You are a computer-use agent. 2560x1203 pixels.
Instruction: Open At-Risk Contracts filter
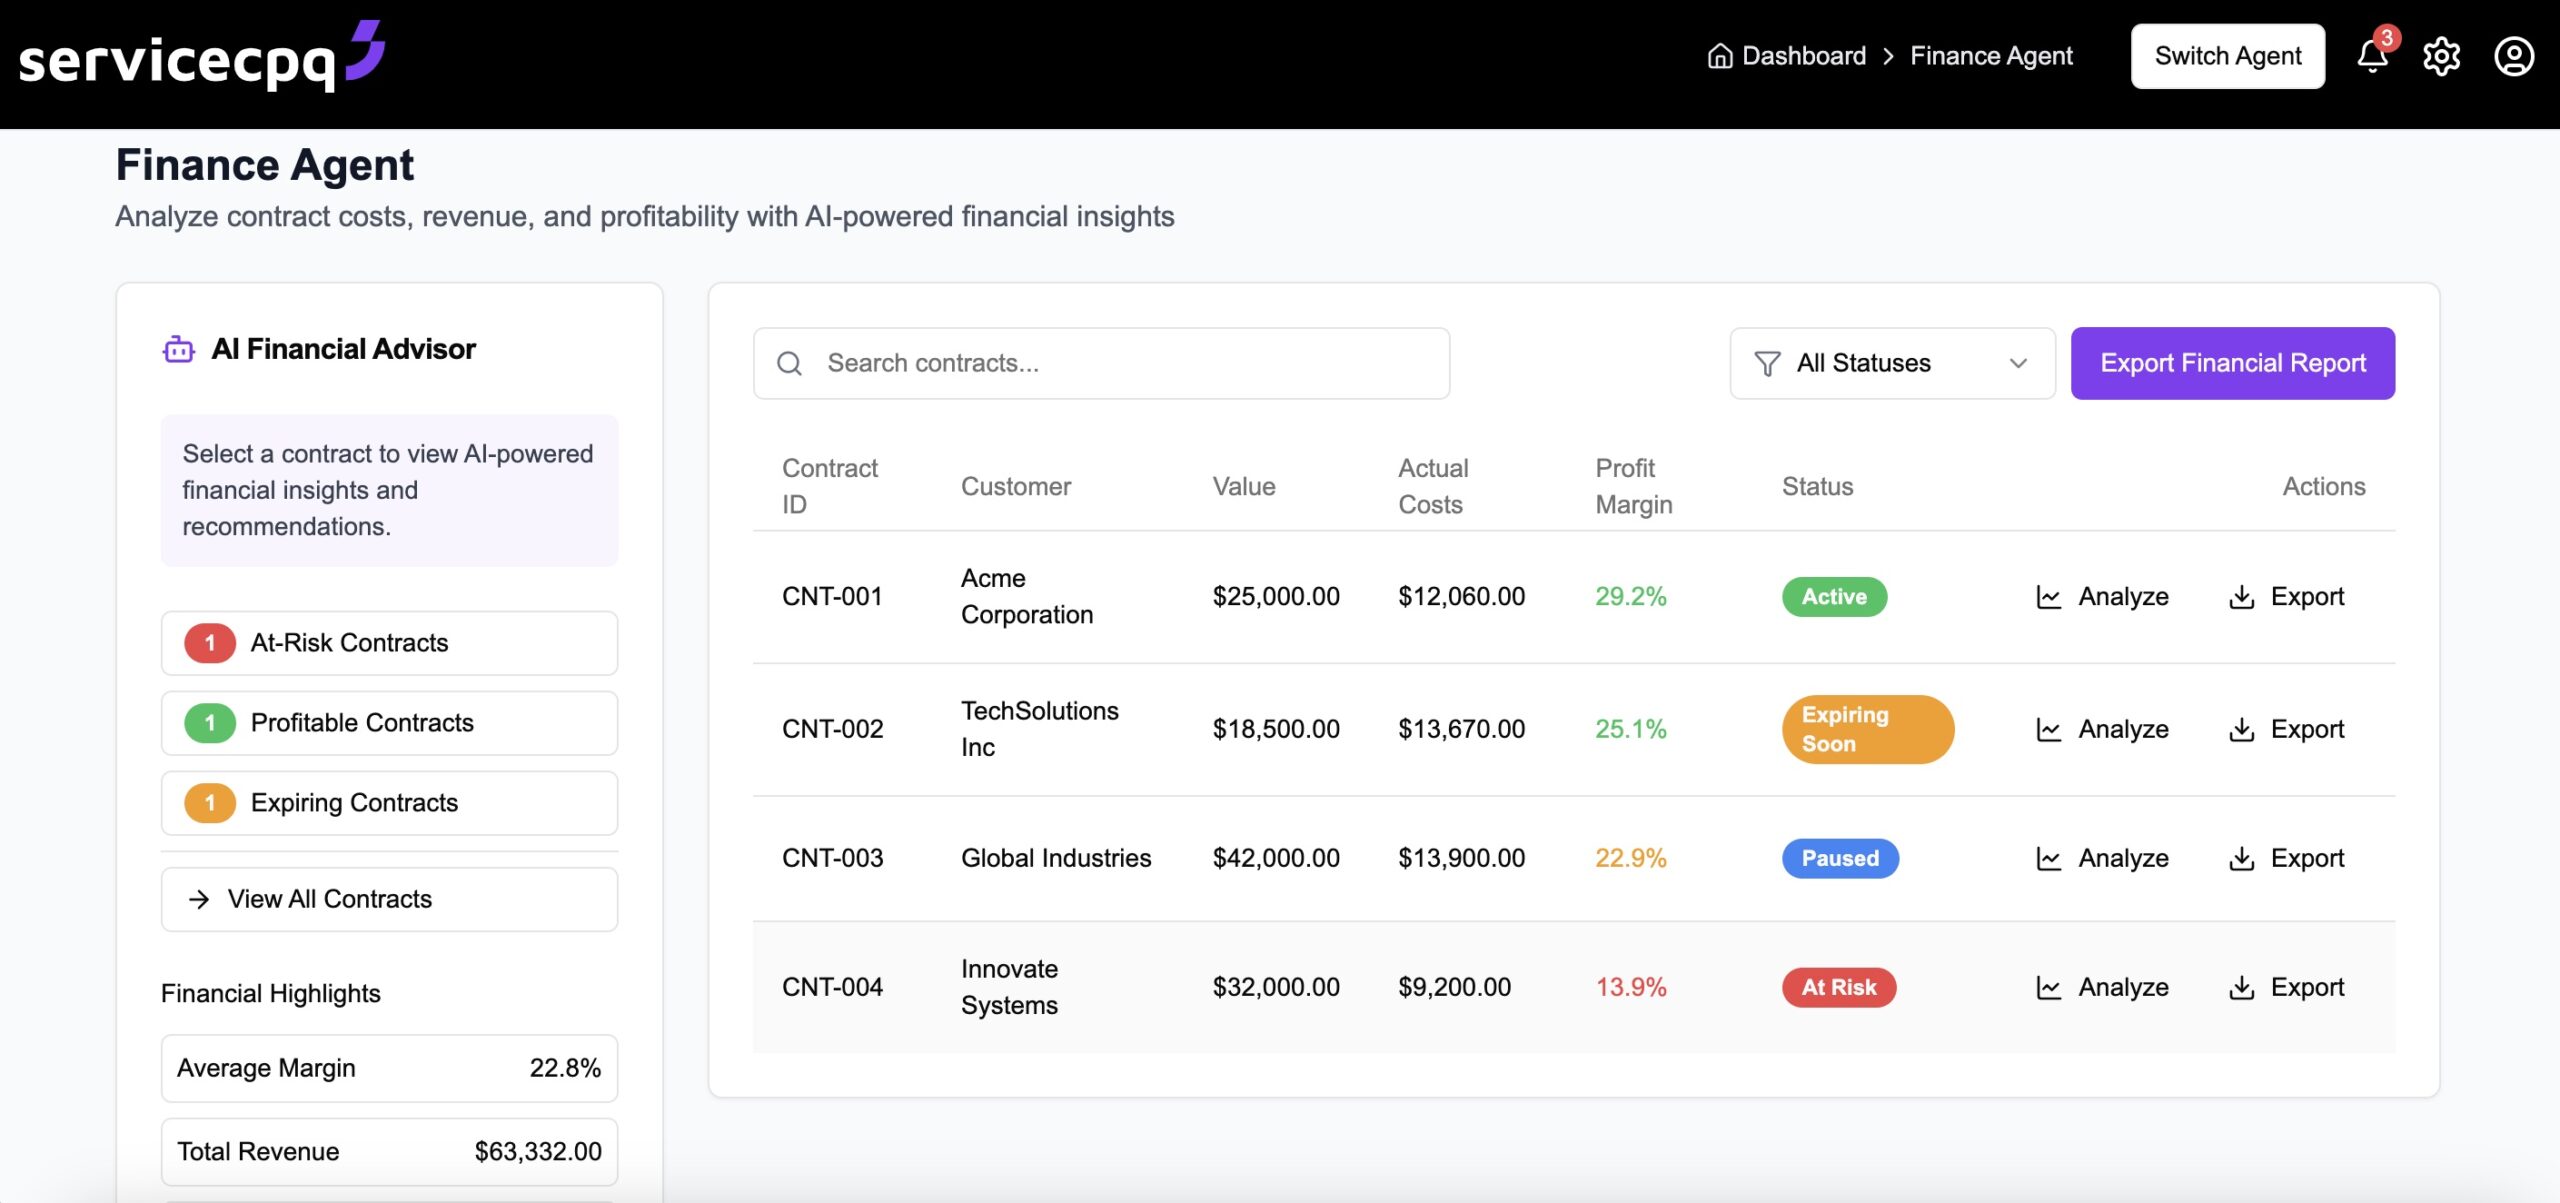tap(389, 643)
